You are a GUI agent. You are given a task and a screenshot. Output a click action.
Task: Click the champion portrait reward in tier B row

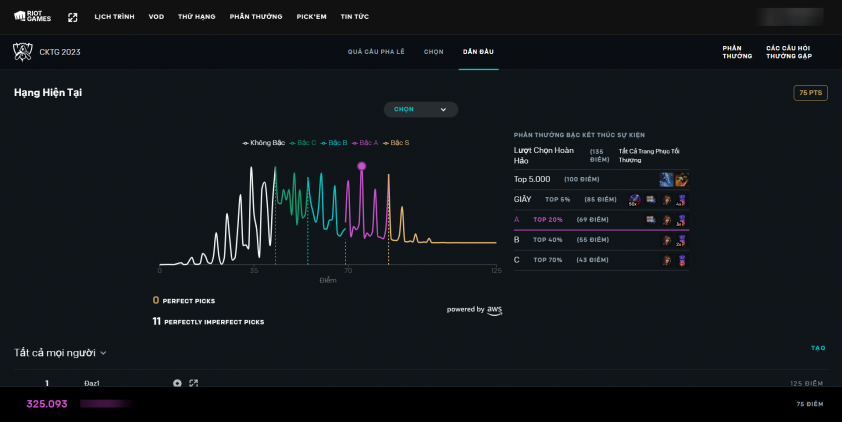666,241
